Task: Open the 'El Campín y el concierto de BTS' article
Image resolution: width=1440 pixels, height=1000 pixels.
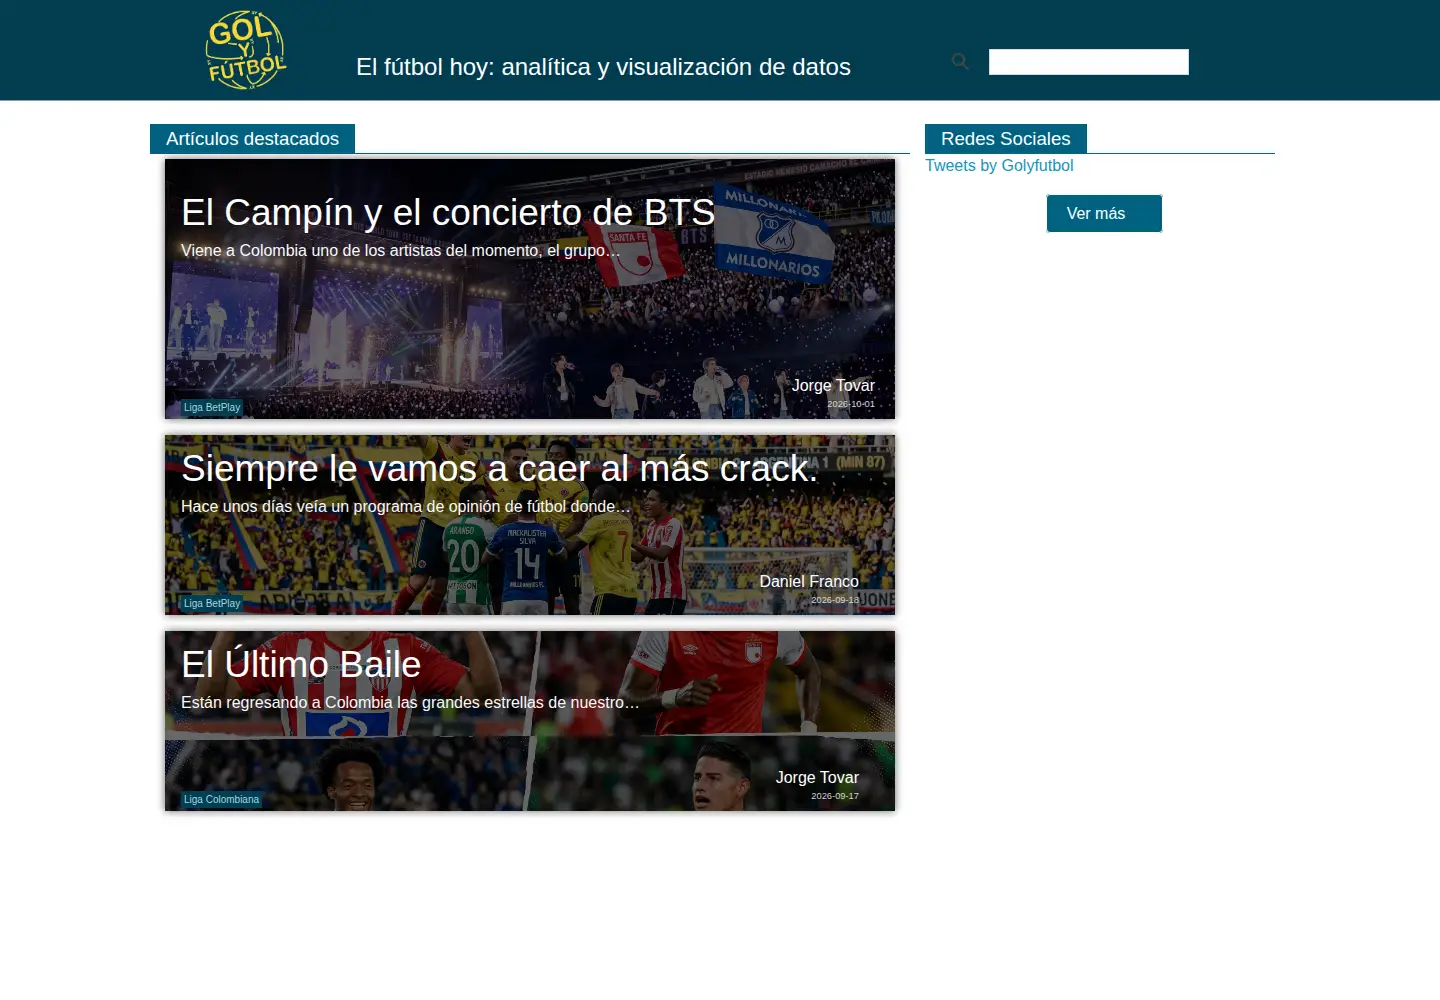Action: (448, 213)
